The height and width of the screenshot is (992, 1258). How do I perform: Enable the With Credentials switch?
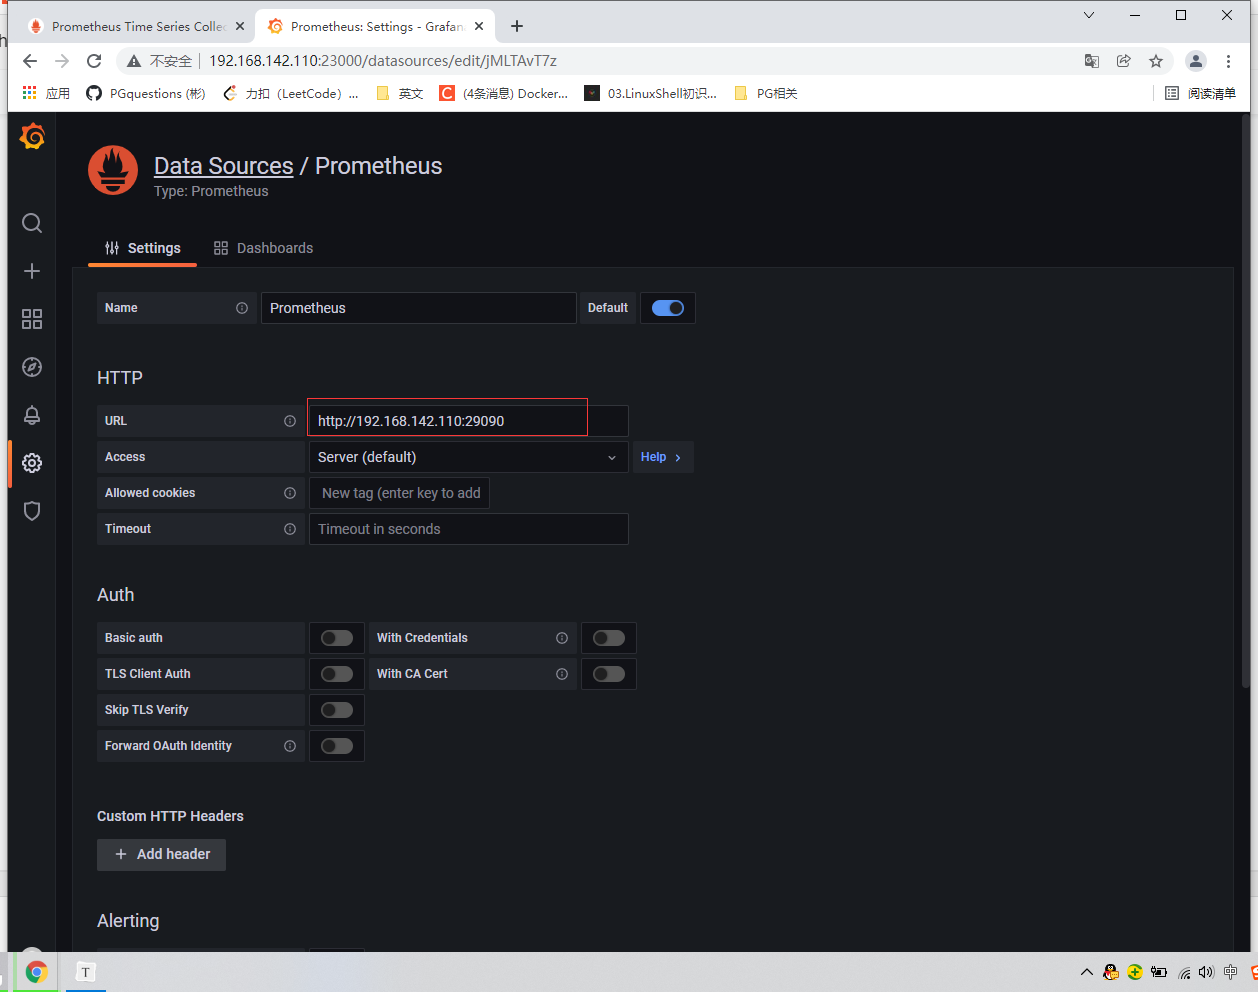click(x=609, y=638)
